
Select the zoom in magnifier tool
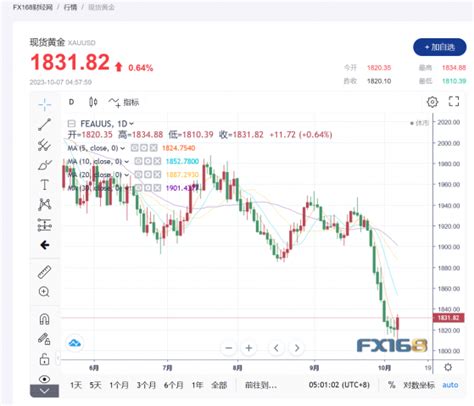pyautogui.click(x=45, y=292)
